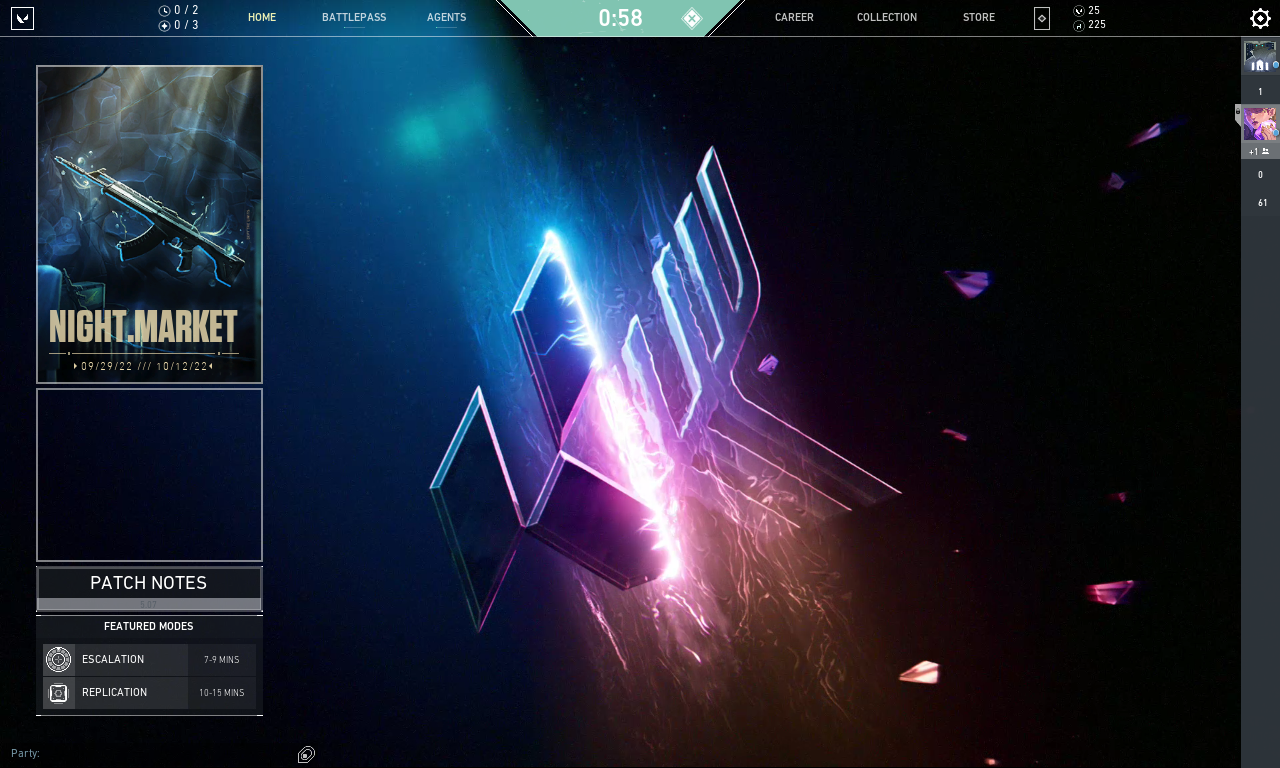Click the 5.07 patch version label
The width and height of the screenshot is (1280, 768).
click(x=148, y=605)
